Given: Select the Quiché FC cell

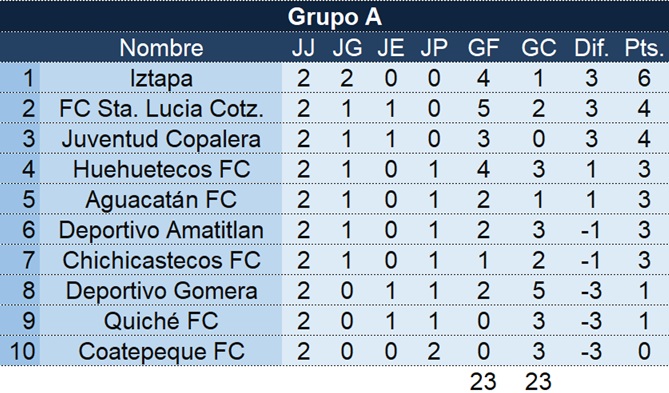Looking at the screenshot, I should point(161,320).
